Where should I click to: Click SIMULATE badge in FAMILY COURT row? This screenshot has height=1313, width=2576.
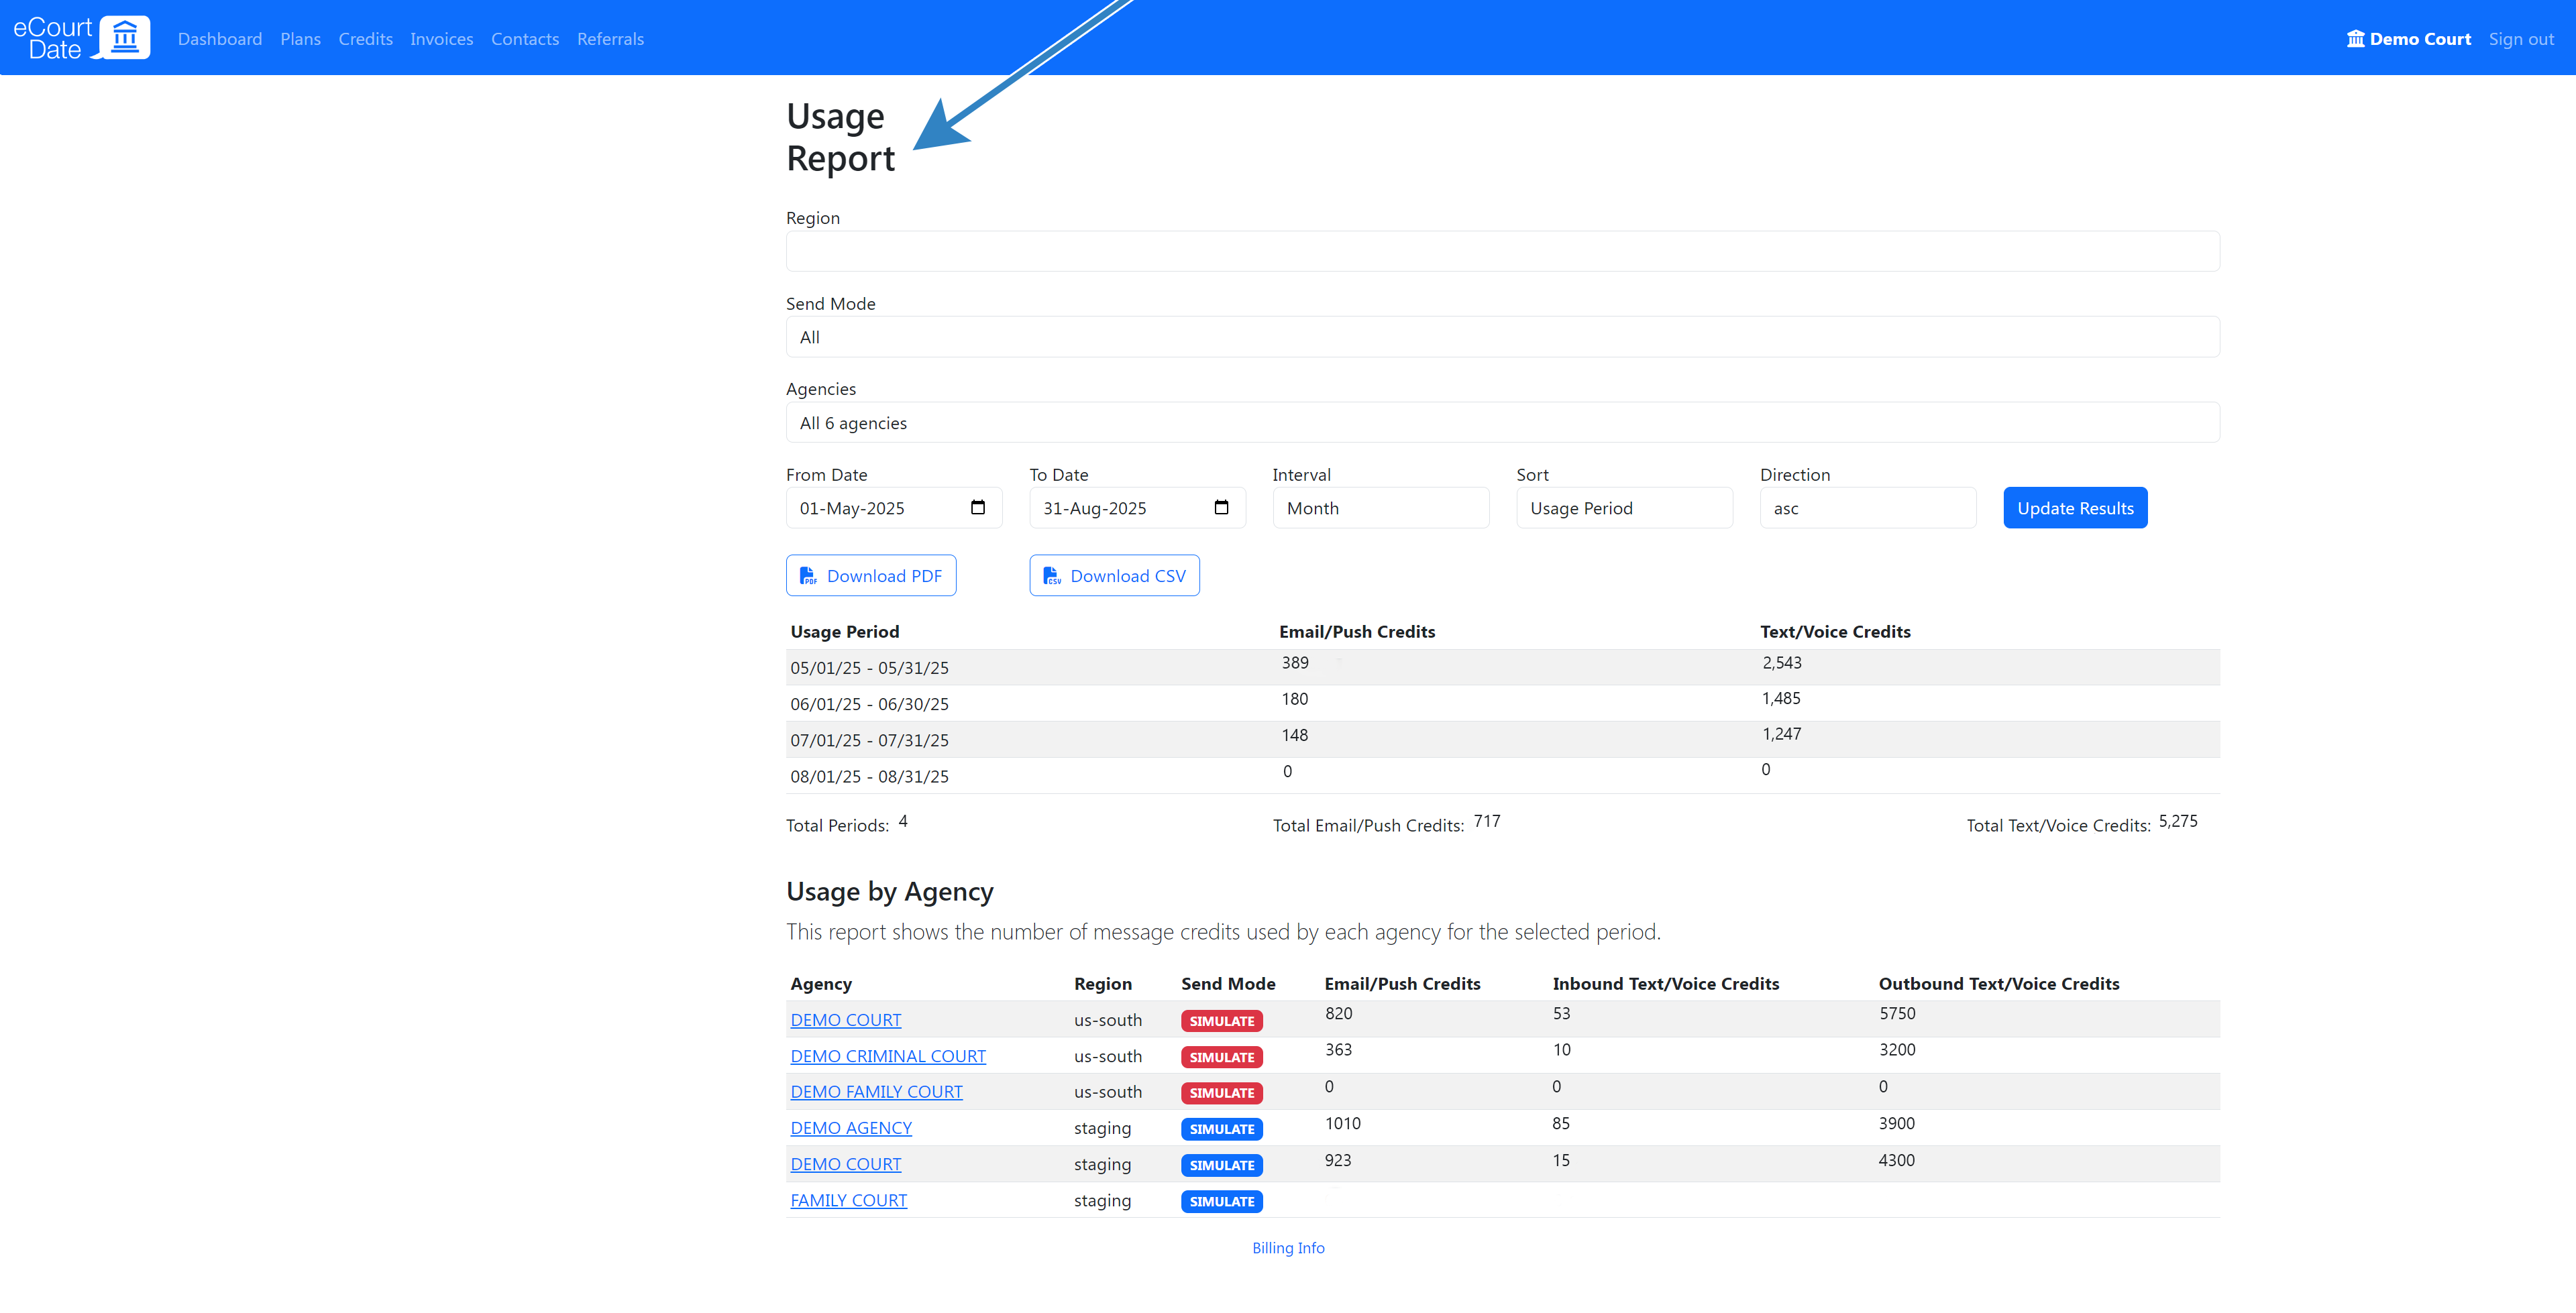(1221, 1201)
